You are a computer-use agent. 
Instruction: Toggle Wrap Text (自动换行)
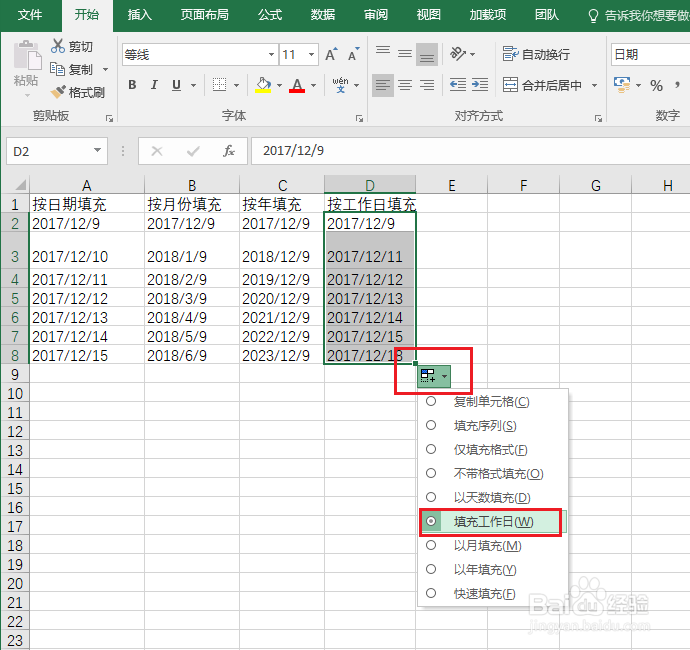tap(536, 54)
